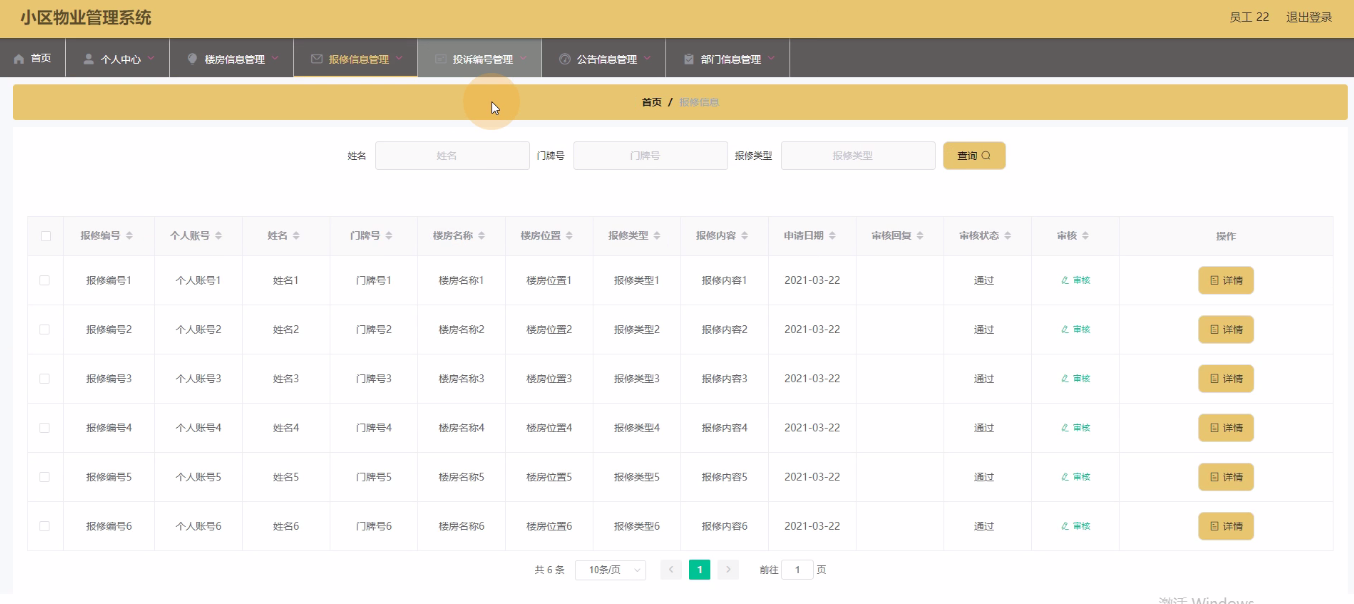
Task: Expand the 公告信息管理 menu dropdown
Action: pos(646,59)
